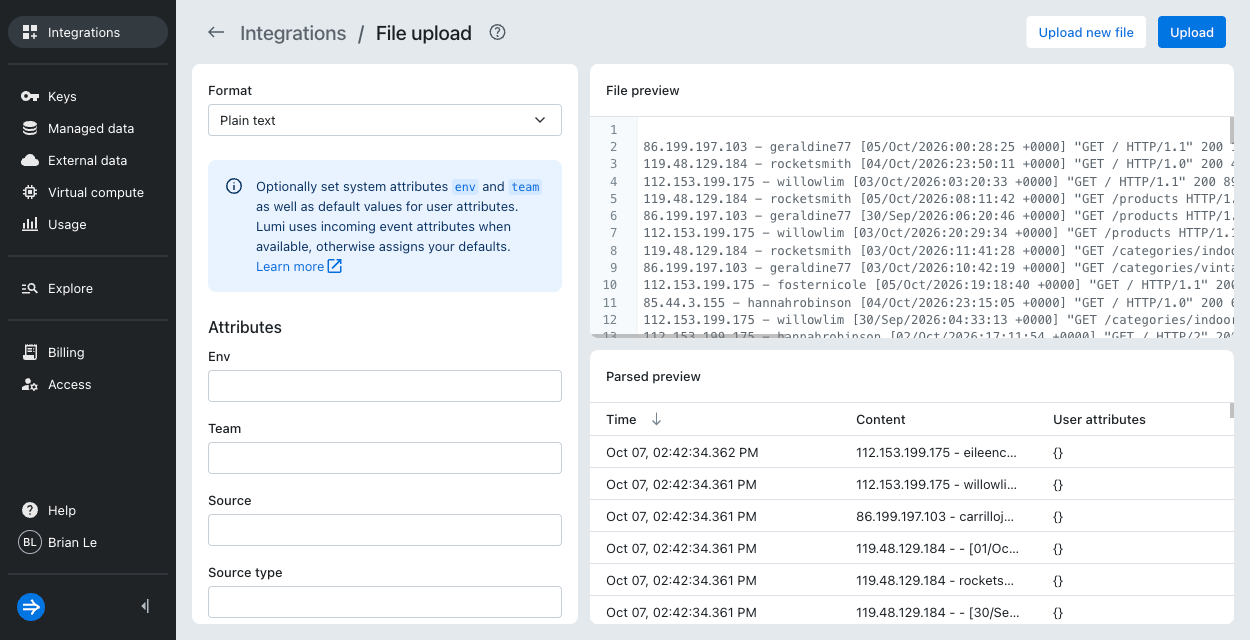The image size is (1250, 640).
Task: Click line 10 fosternicole in File preview
Action: coord(938,284)
